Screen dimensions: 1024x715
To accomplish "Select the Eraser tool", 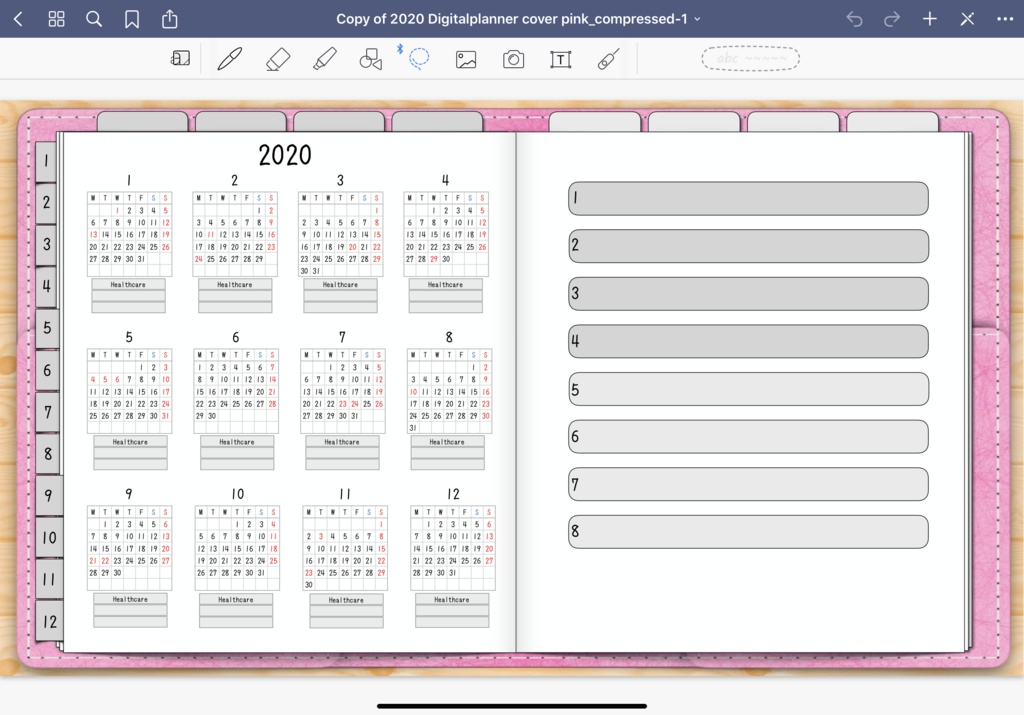I will click(278, 58).
